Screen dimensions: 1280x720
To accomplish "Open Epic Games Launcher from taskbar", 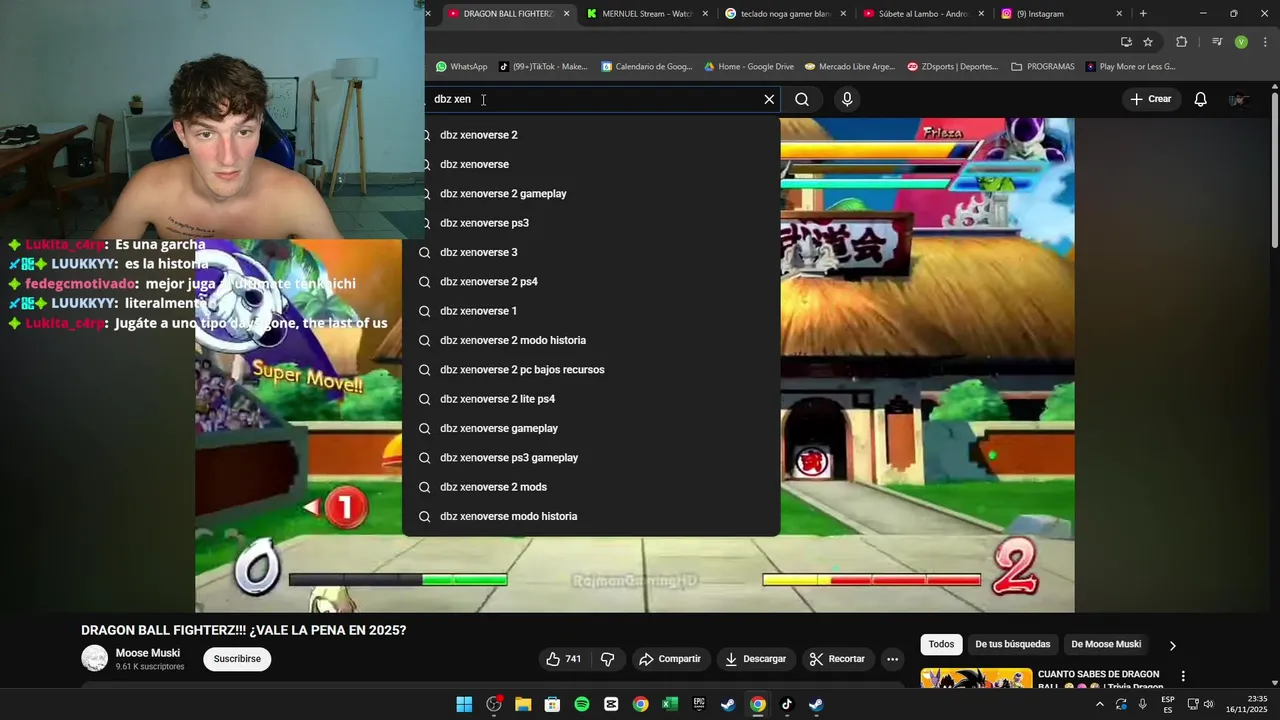I will 699,704.
